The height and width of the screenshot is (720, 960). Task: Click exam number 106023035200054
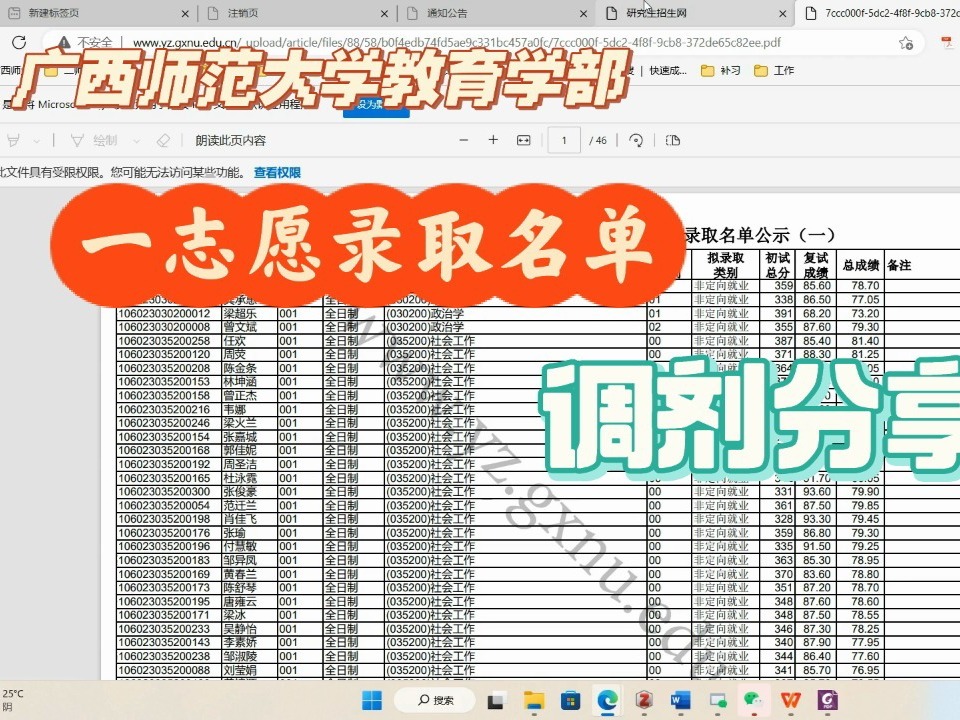(x=164, y=506)
